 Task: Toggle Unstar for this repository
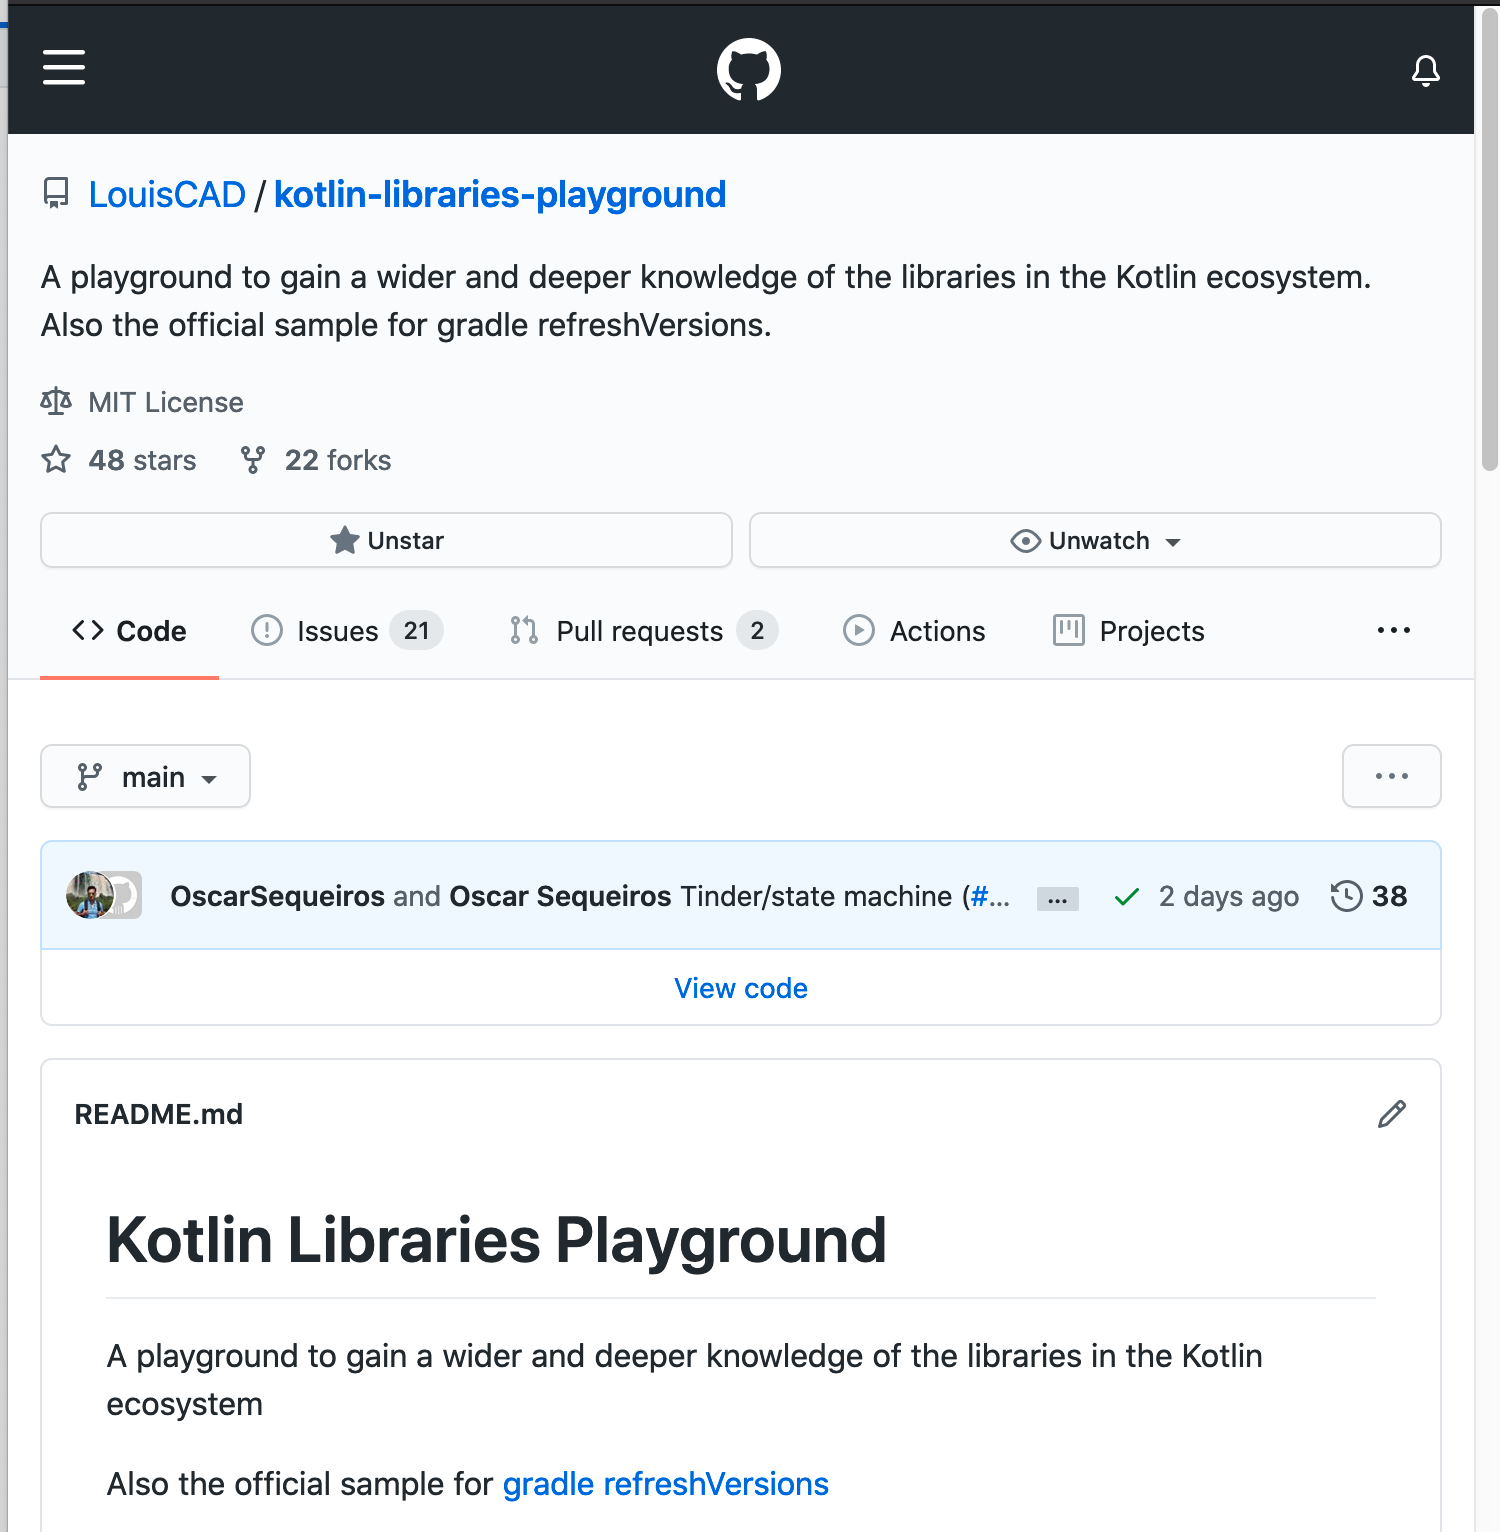[x=386, y=541]
